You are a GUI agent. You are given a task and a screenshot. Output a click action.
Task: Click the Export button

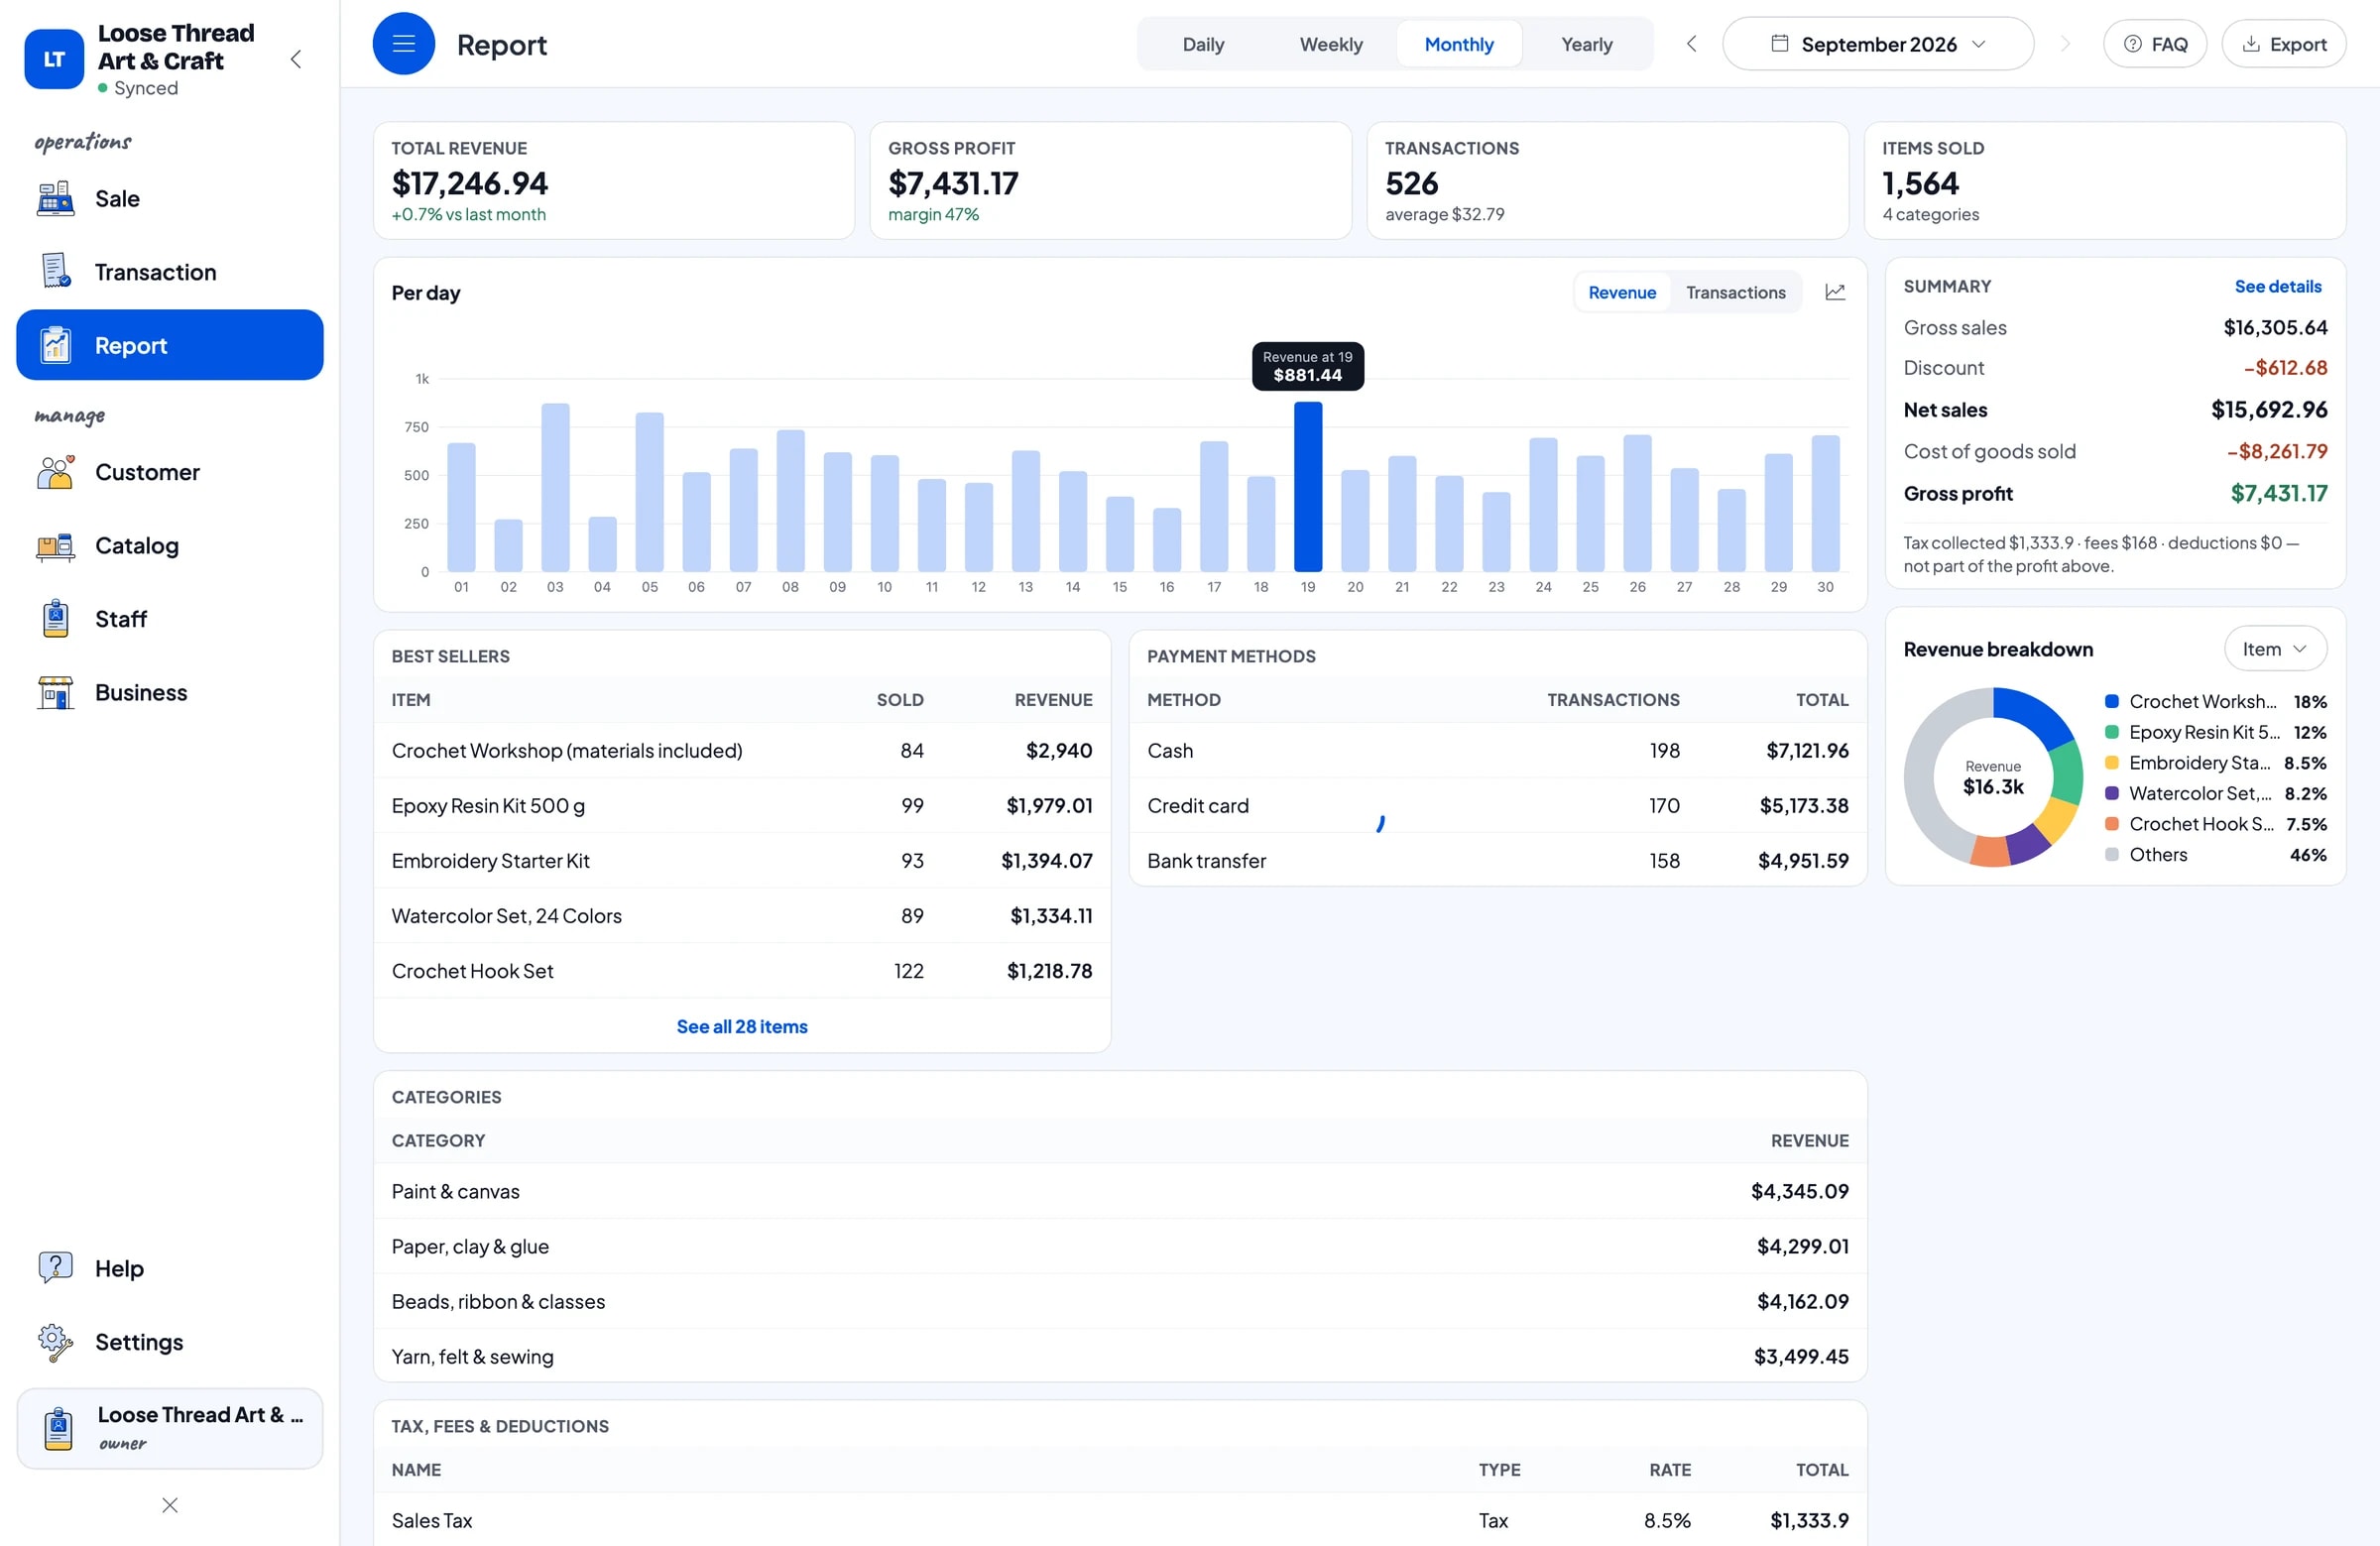pos(2284,44)
